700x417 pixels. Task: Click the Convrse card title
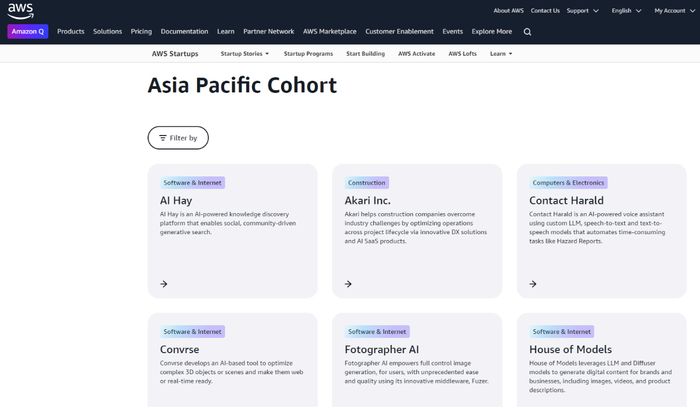click(179, 350)
